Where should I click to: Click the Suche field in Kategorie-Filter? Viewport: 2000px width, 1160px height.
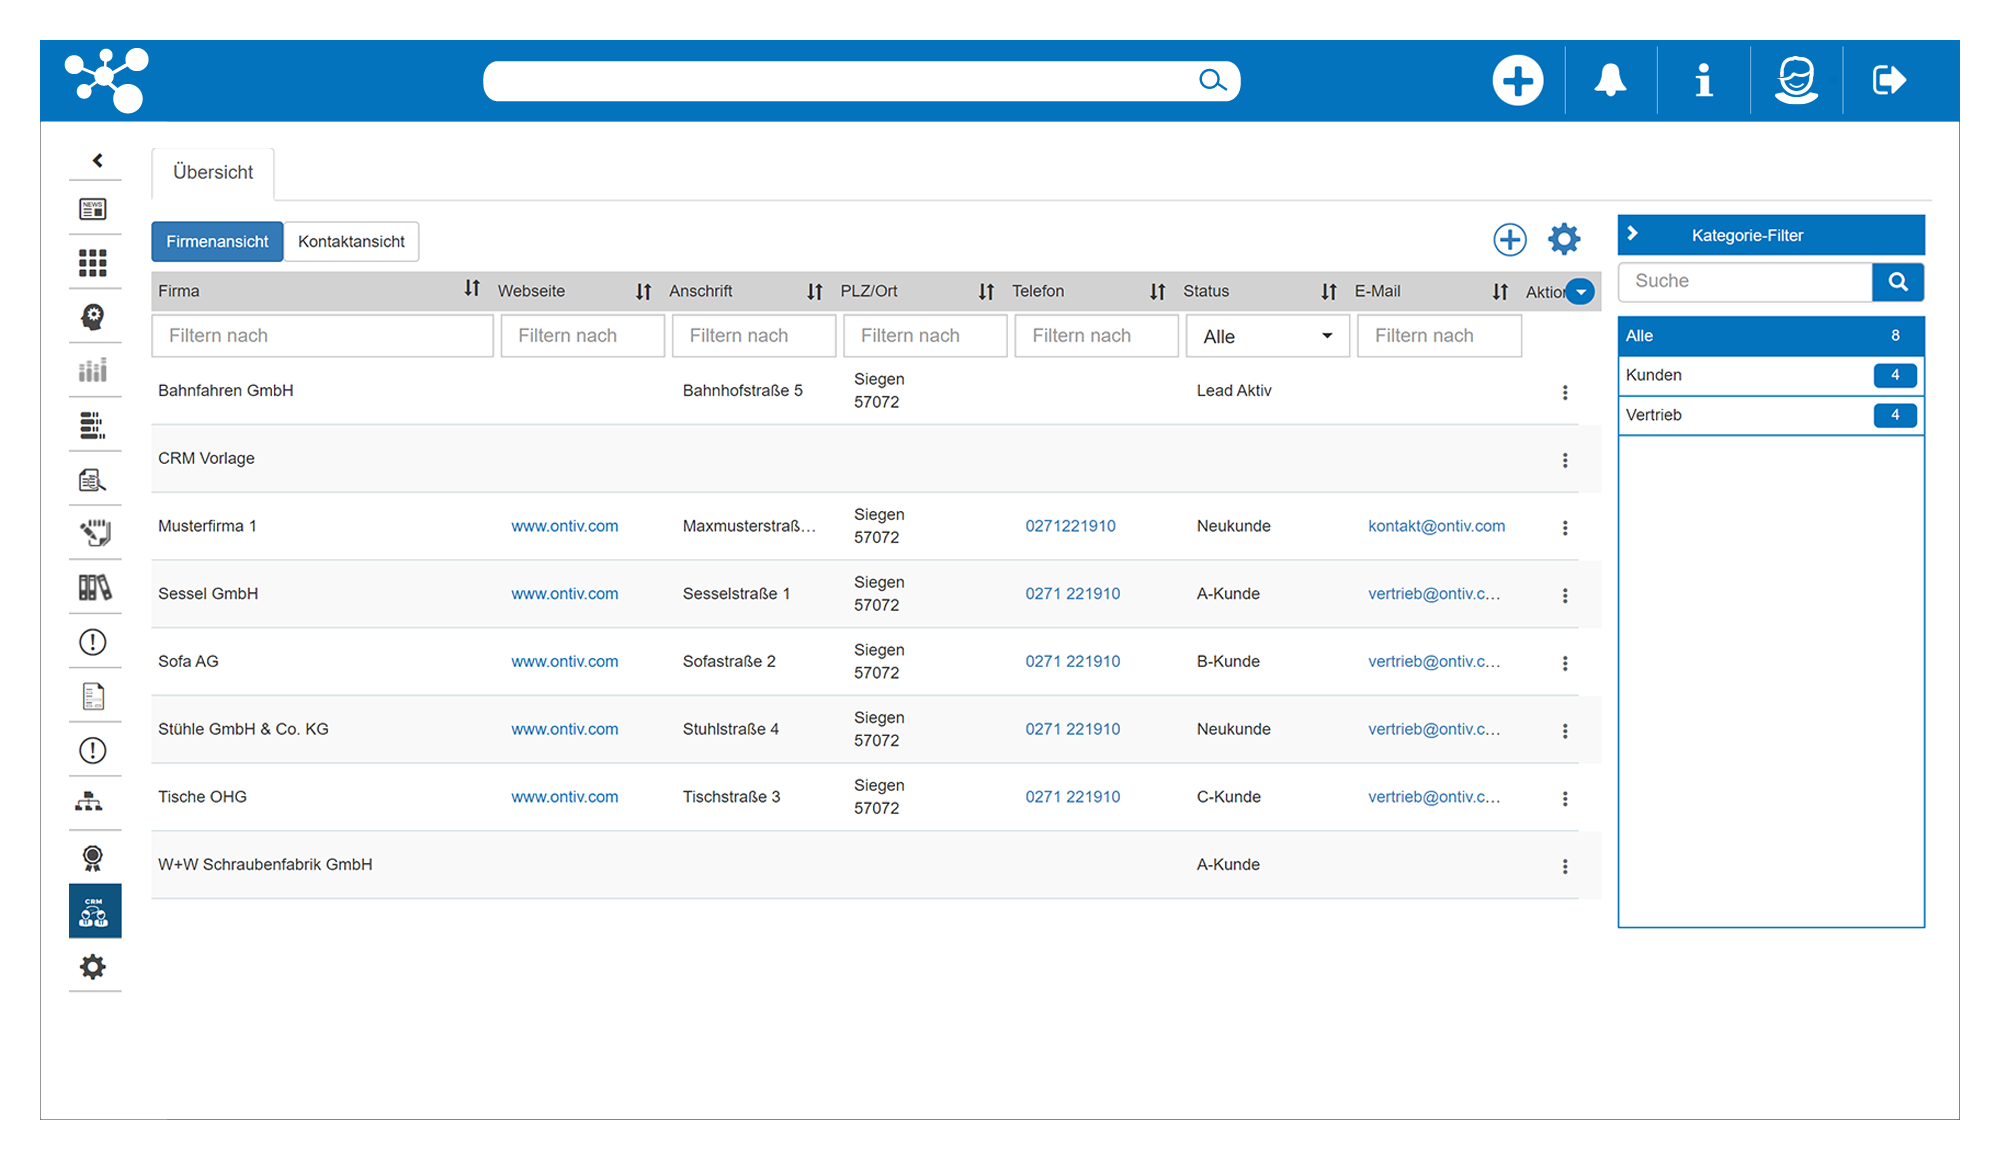click(1746, 282)
